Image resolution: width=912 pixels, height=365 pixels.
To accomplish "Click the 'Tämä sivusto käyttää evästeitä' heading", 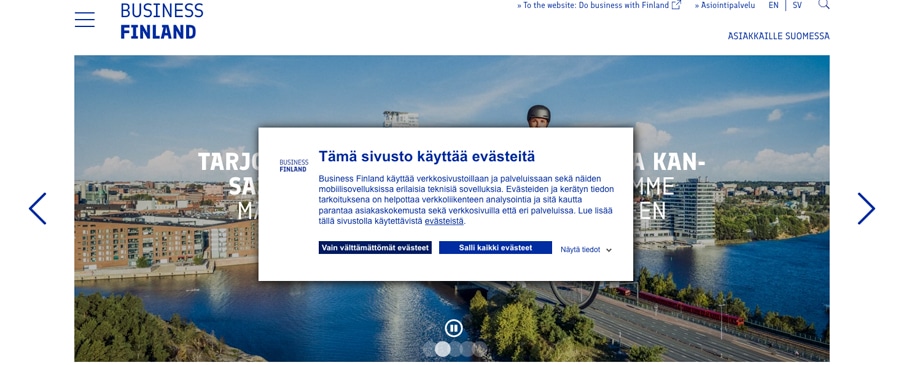I will pos(426,156).
